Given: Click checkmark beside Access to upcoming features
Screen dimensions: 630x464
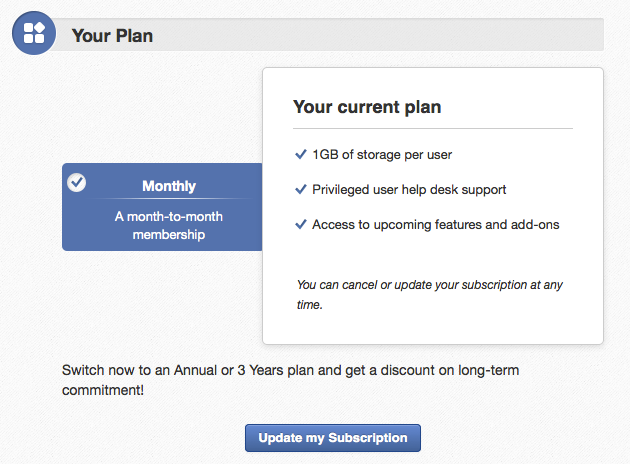Looking at the screenshot, I should 301,224.
